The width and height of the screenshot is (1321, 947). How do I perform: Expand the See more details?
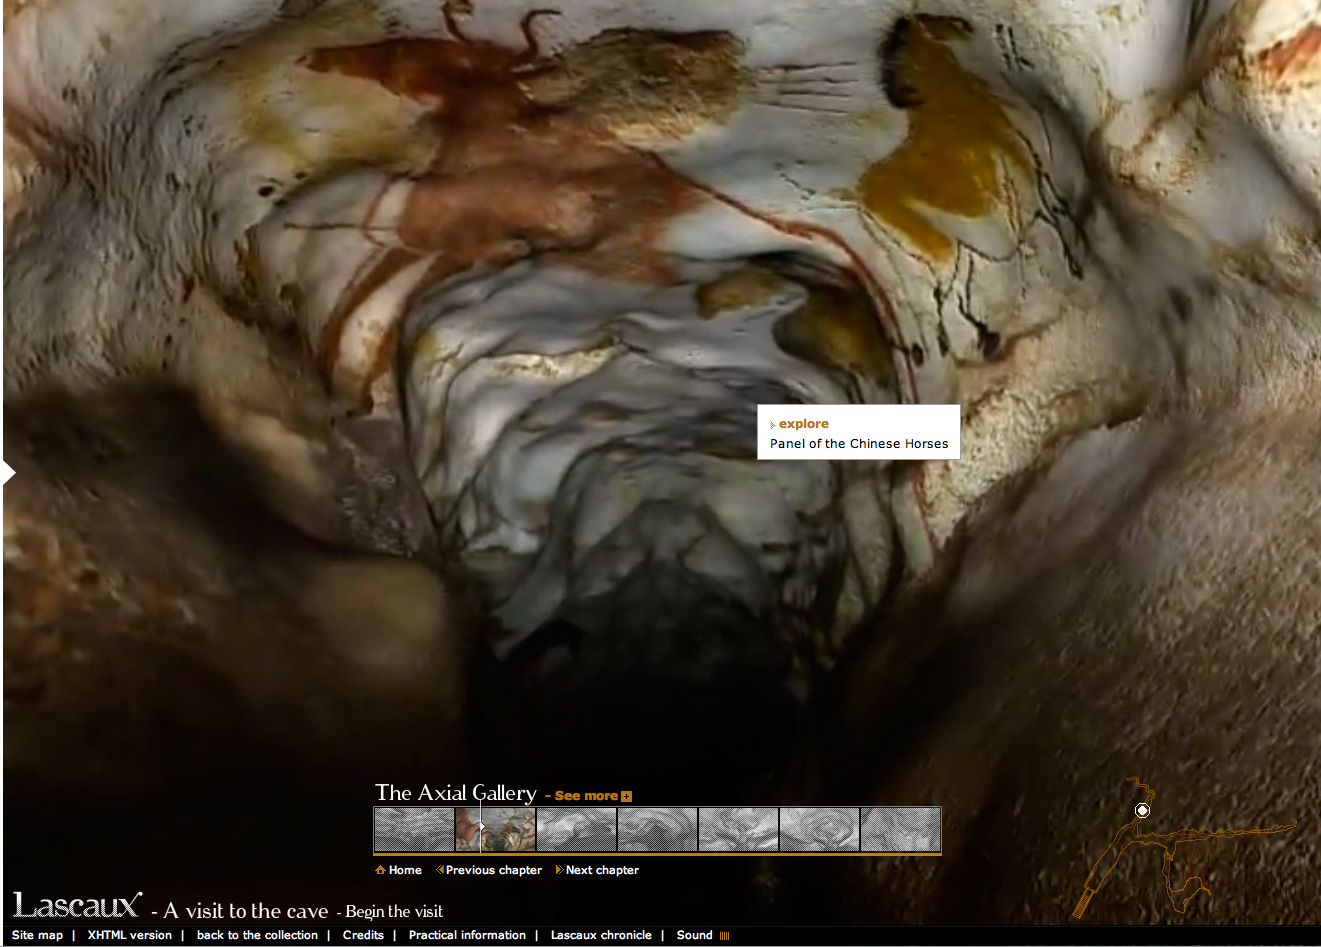(586, 796)
